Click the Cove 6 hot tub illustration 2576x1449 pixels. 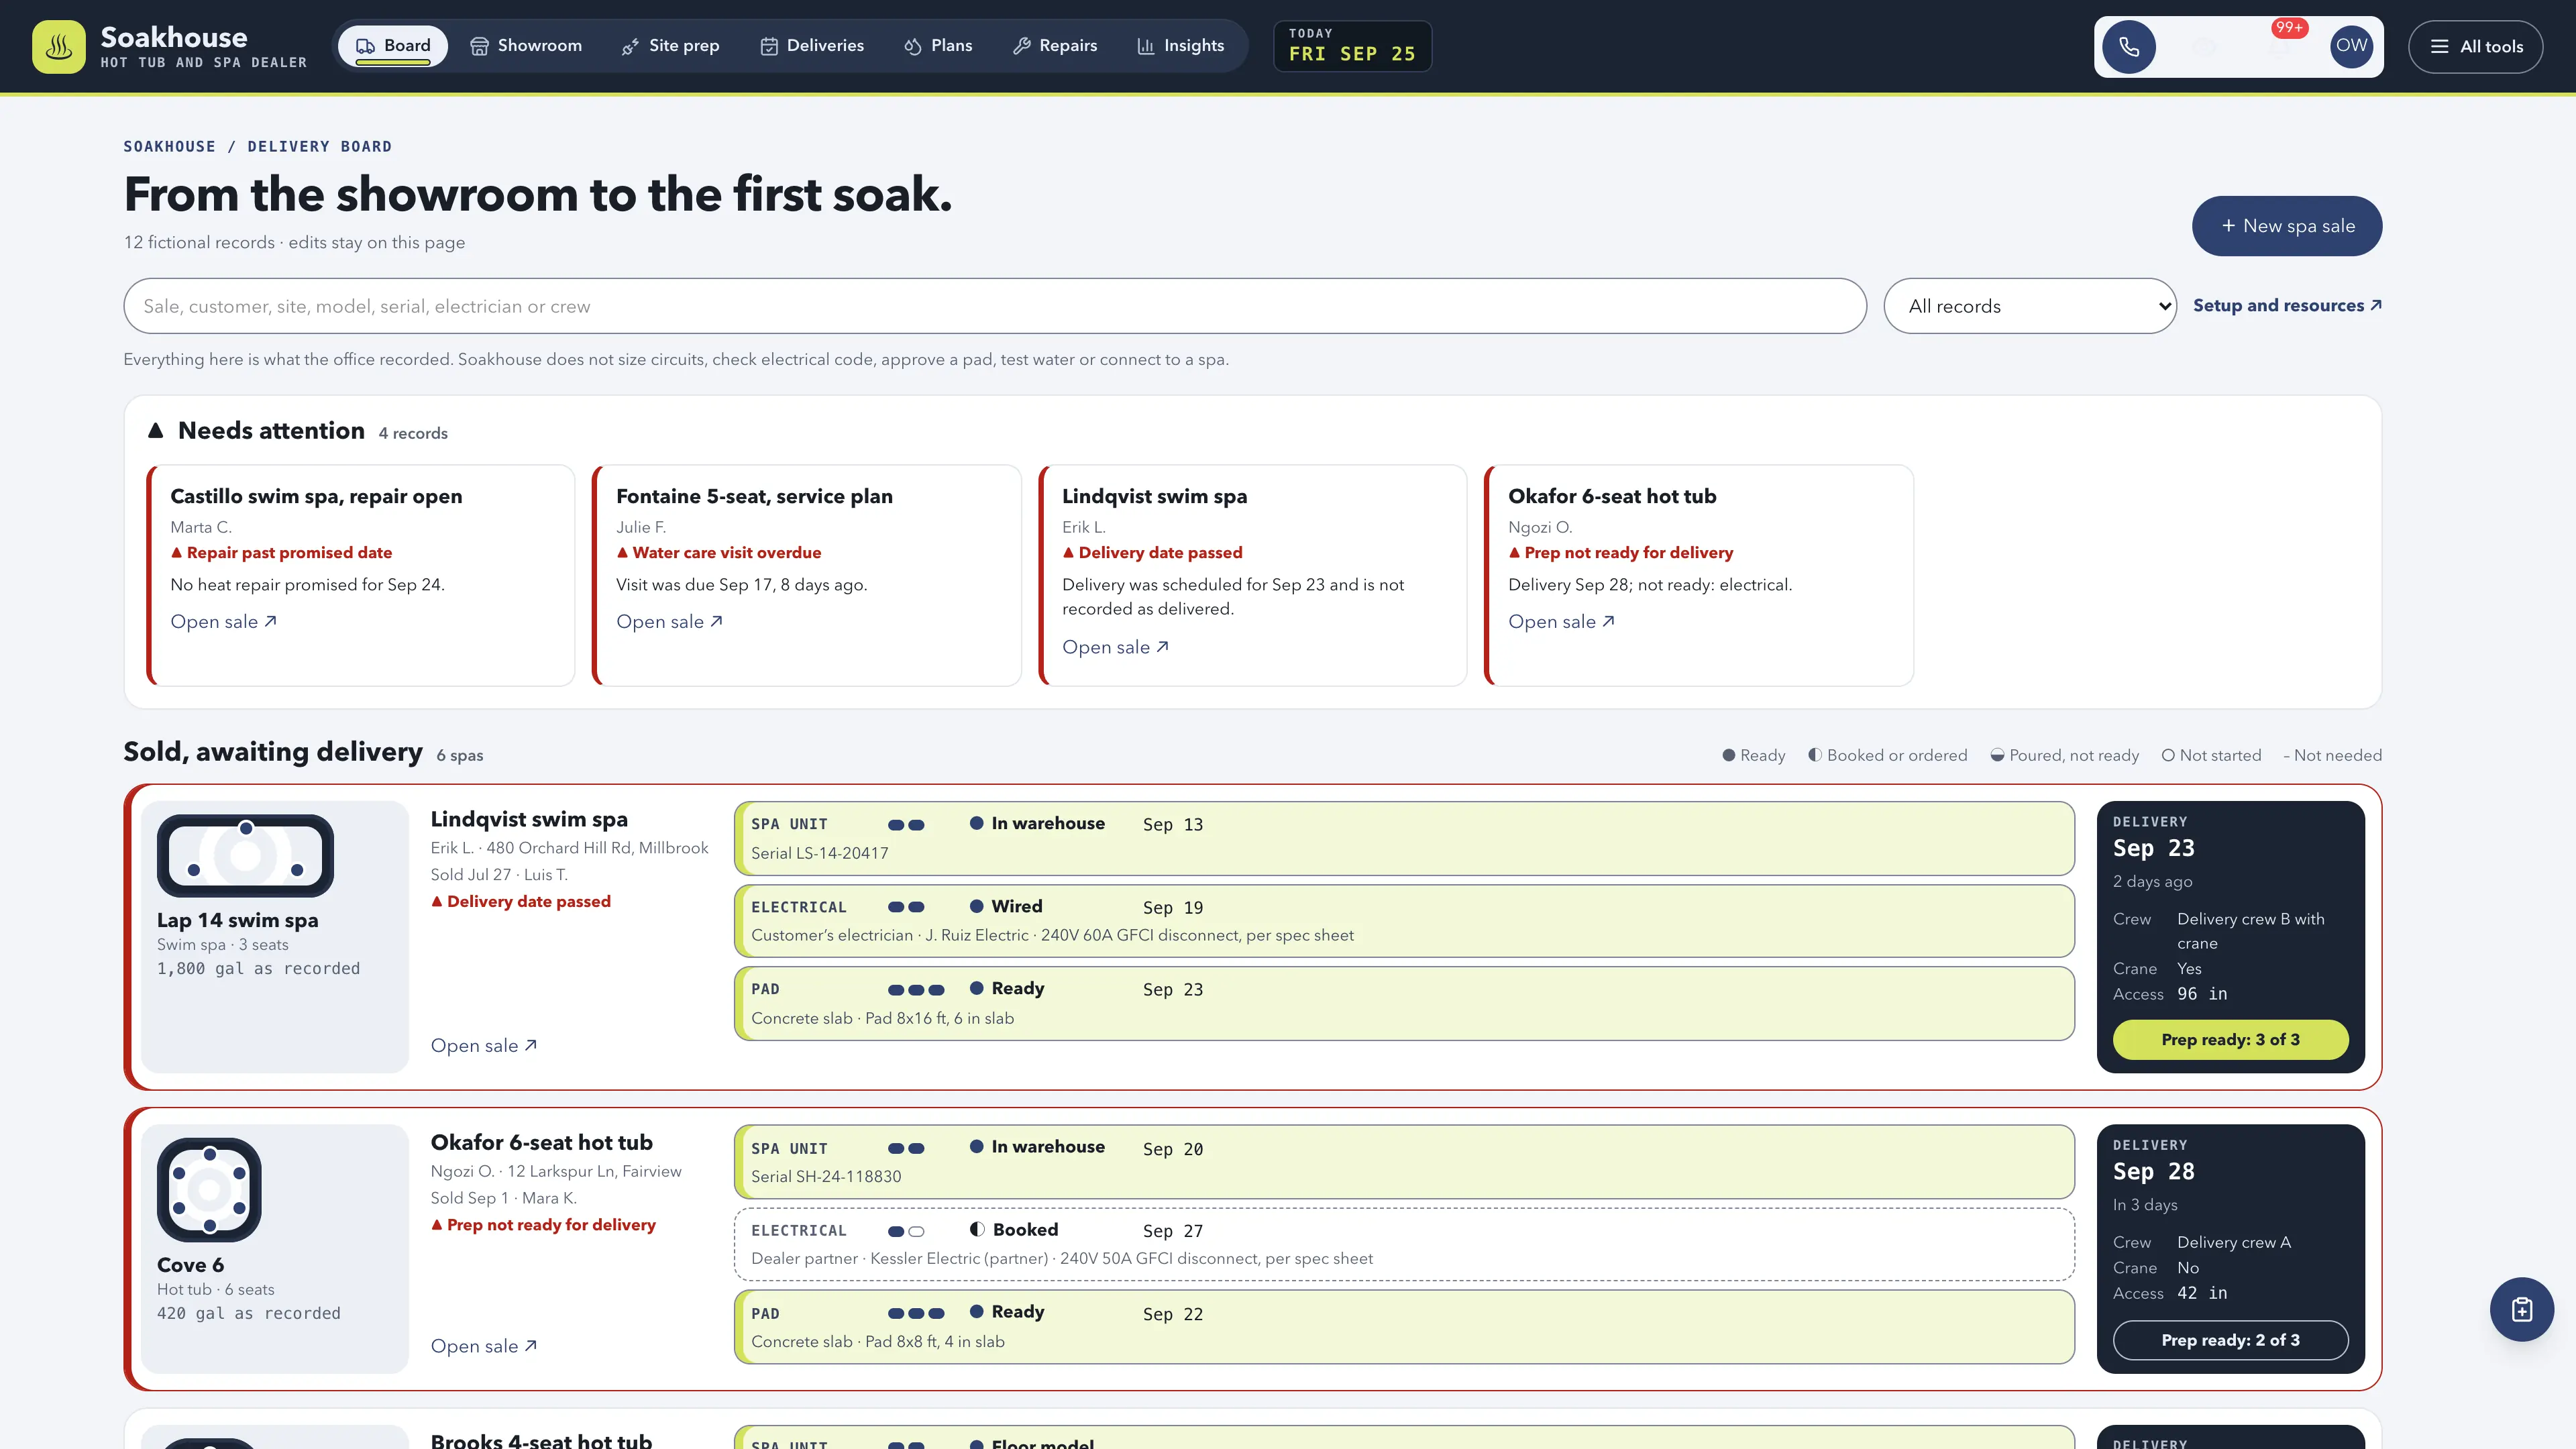coord(209,1190)
